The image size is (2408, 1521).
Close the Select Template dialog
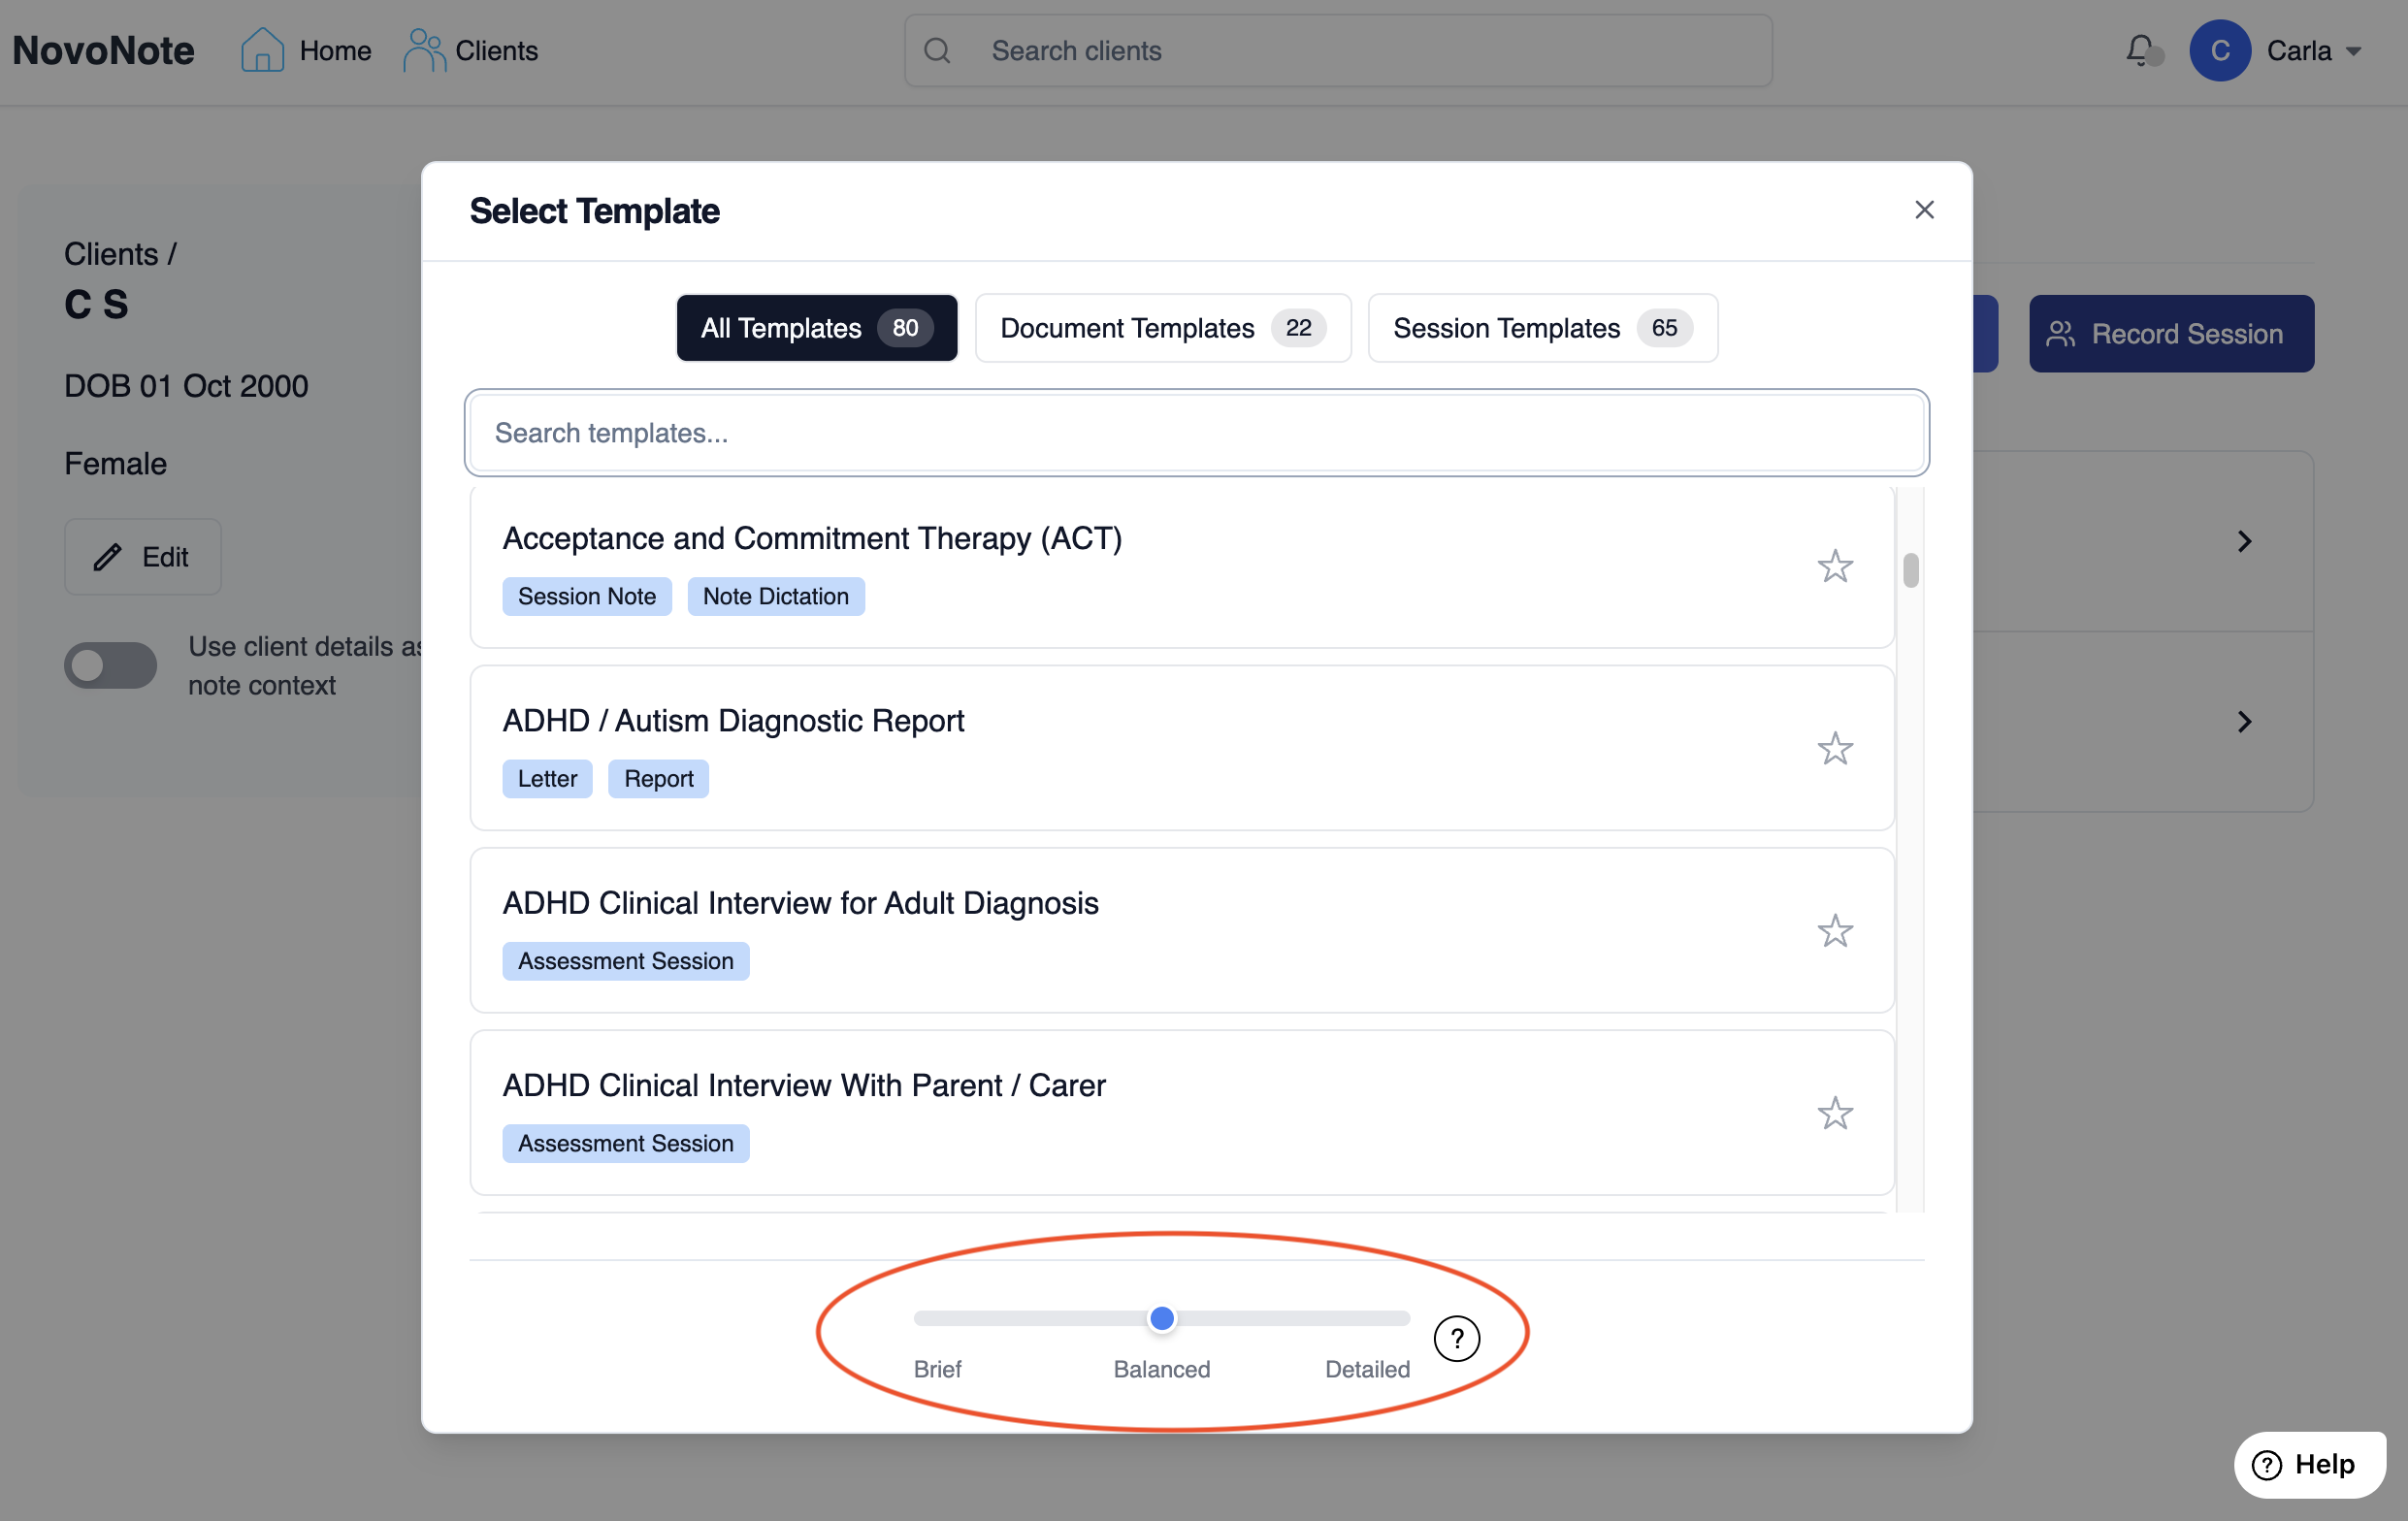pyautogui.click(x=1923, y=210)
